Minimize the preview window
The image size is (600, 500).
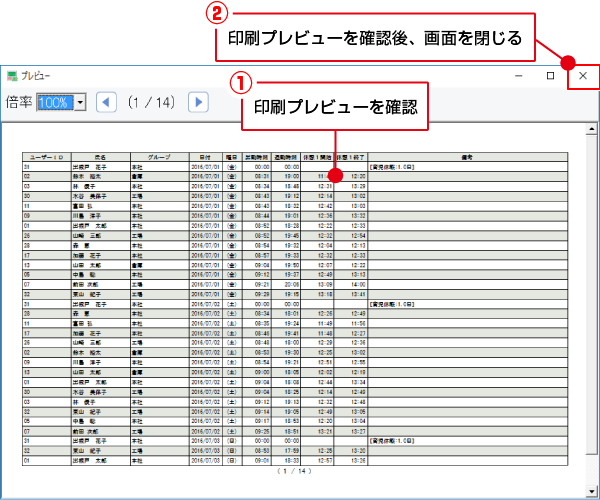(x=517, y=76)
